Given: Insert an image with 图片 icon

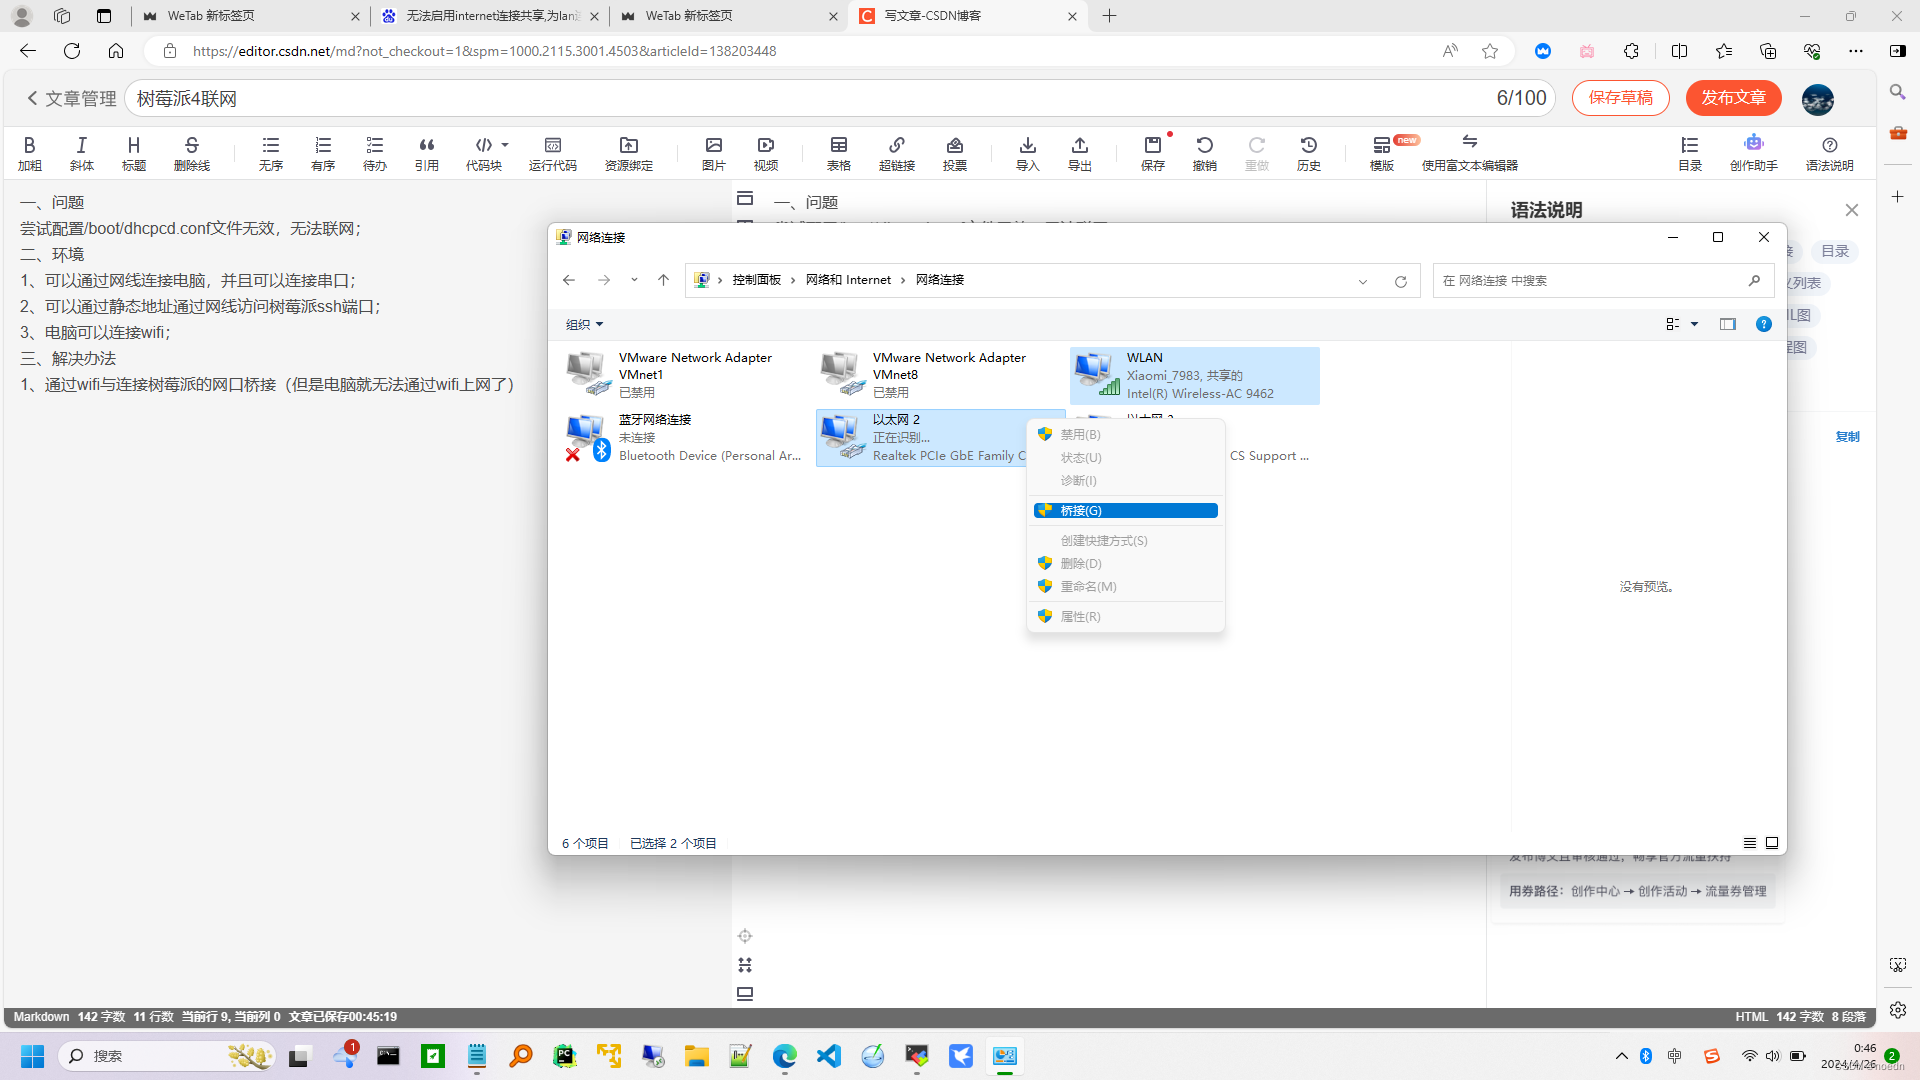Looking at the screenshot, I should click(x=714, y=153).
